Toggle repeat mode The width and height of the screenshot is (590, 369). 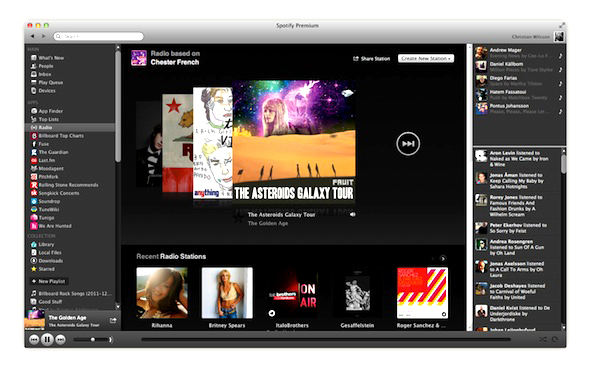click(x=555, y=340)
